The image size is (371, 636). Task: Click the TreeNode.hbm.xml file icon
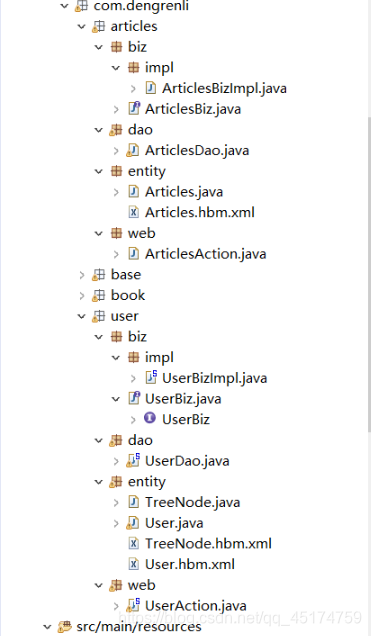pos(133,544)
